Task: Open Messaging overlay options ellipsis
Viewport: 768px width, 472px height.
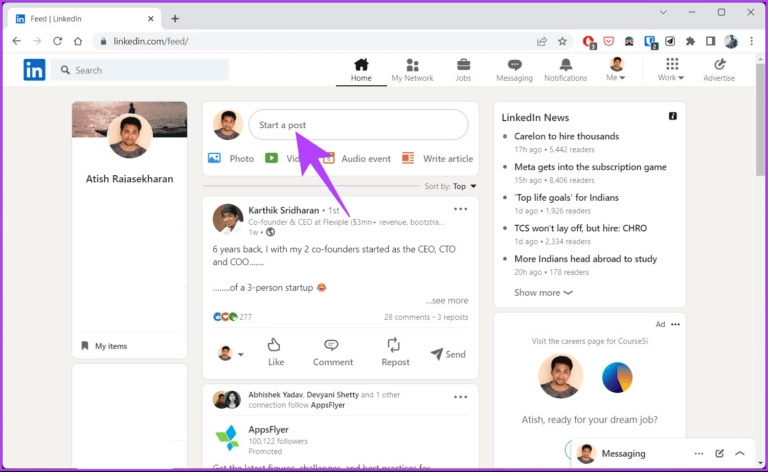Action: click(x=699, y=453)
